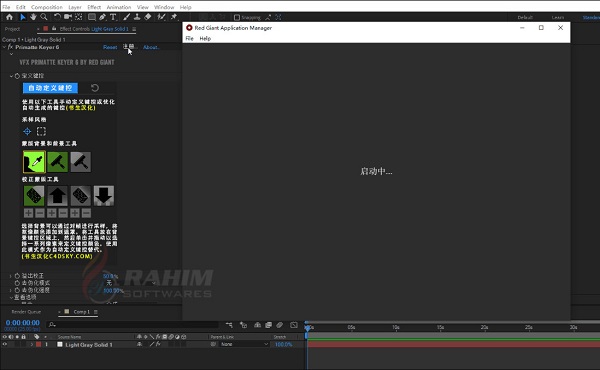The image size is (600, 370).
Task: Select the Unified Camera tool
Action: [68, 17]
